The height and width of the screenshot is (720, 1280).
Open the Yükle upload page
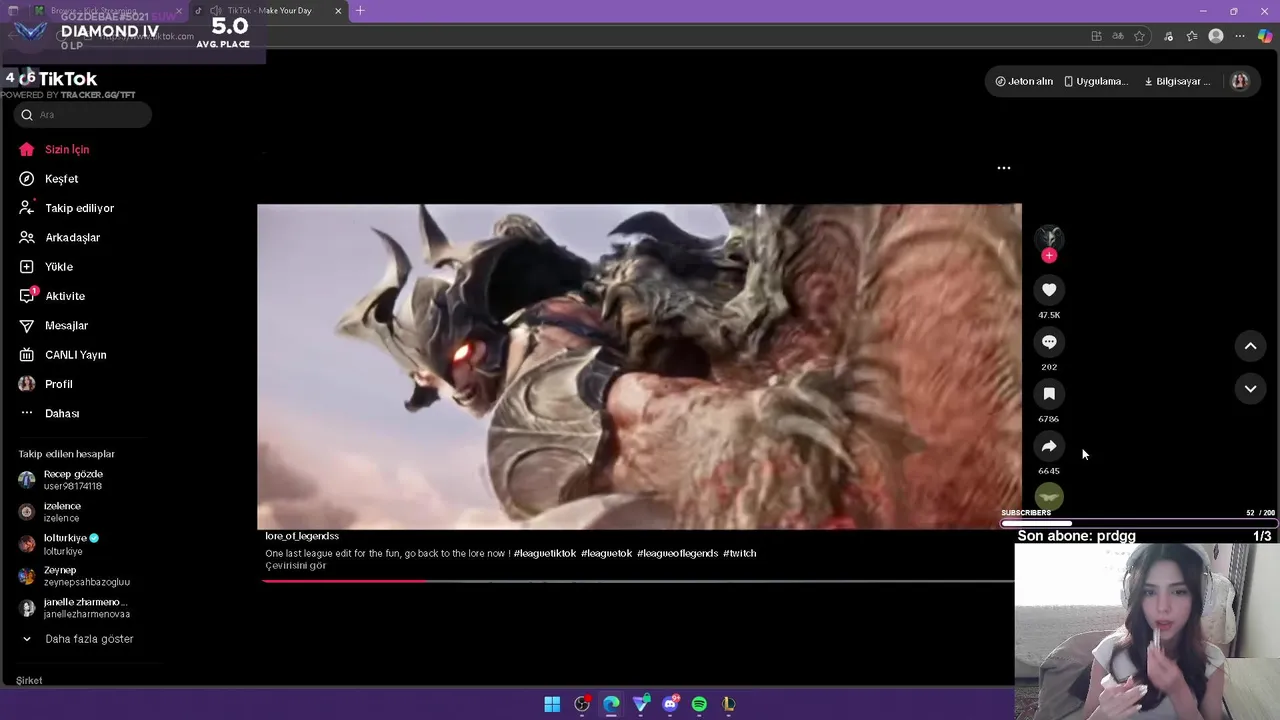46,267
